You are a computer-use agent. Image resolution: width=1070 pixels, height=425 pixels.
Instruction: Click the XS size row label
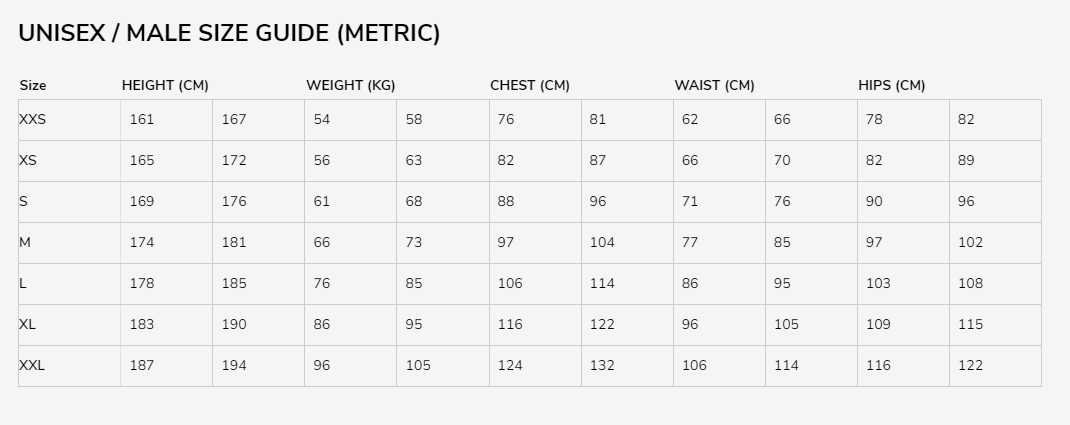pos(28,160)
